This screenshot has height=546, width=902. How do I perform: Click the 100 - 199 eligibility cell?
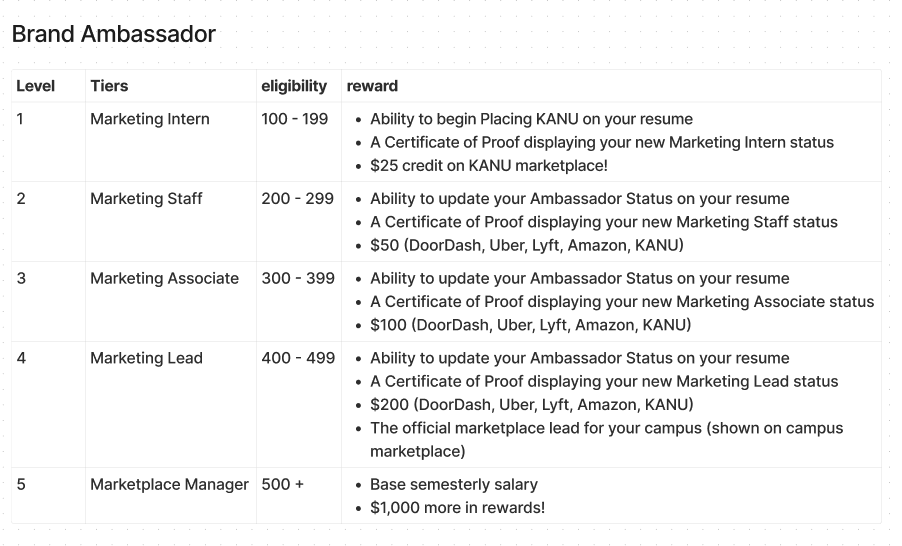pos(294,119)
